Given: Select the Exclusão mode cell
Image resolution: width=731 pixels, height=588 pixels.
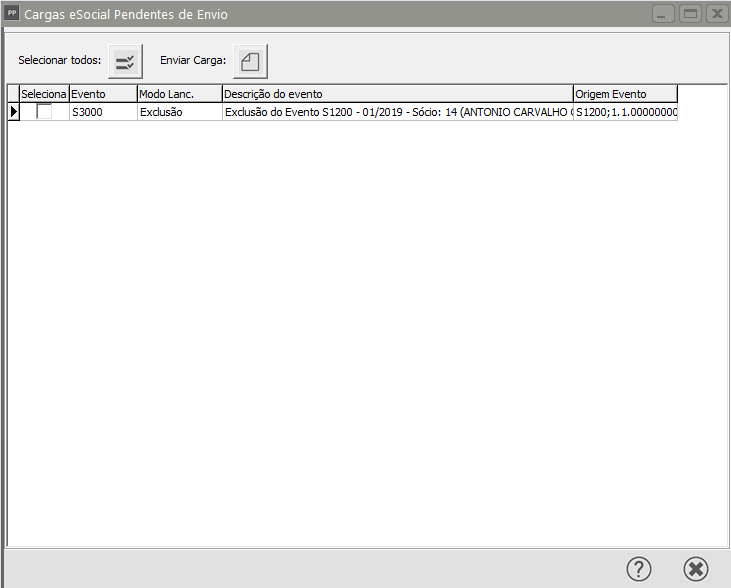Looking at the screenshot, I should pyautogui.click(x=179, y=113).
